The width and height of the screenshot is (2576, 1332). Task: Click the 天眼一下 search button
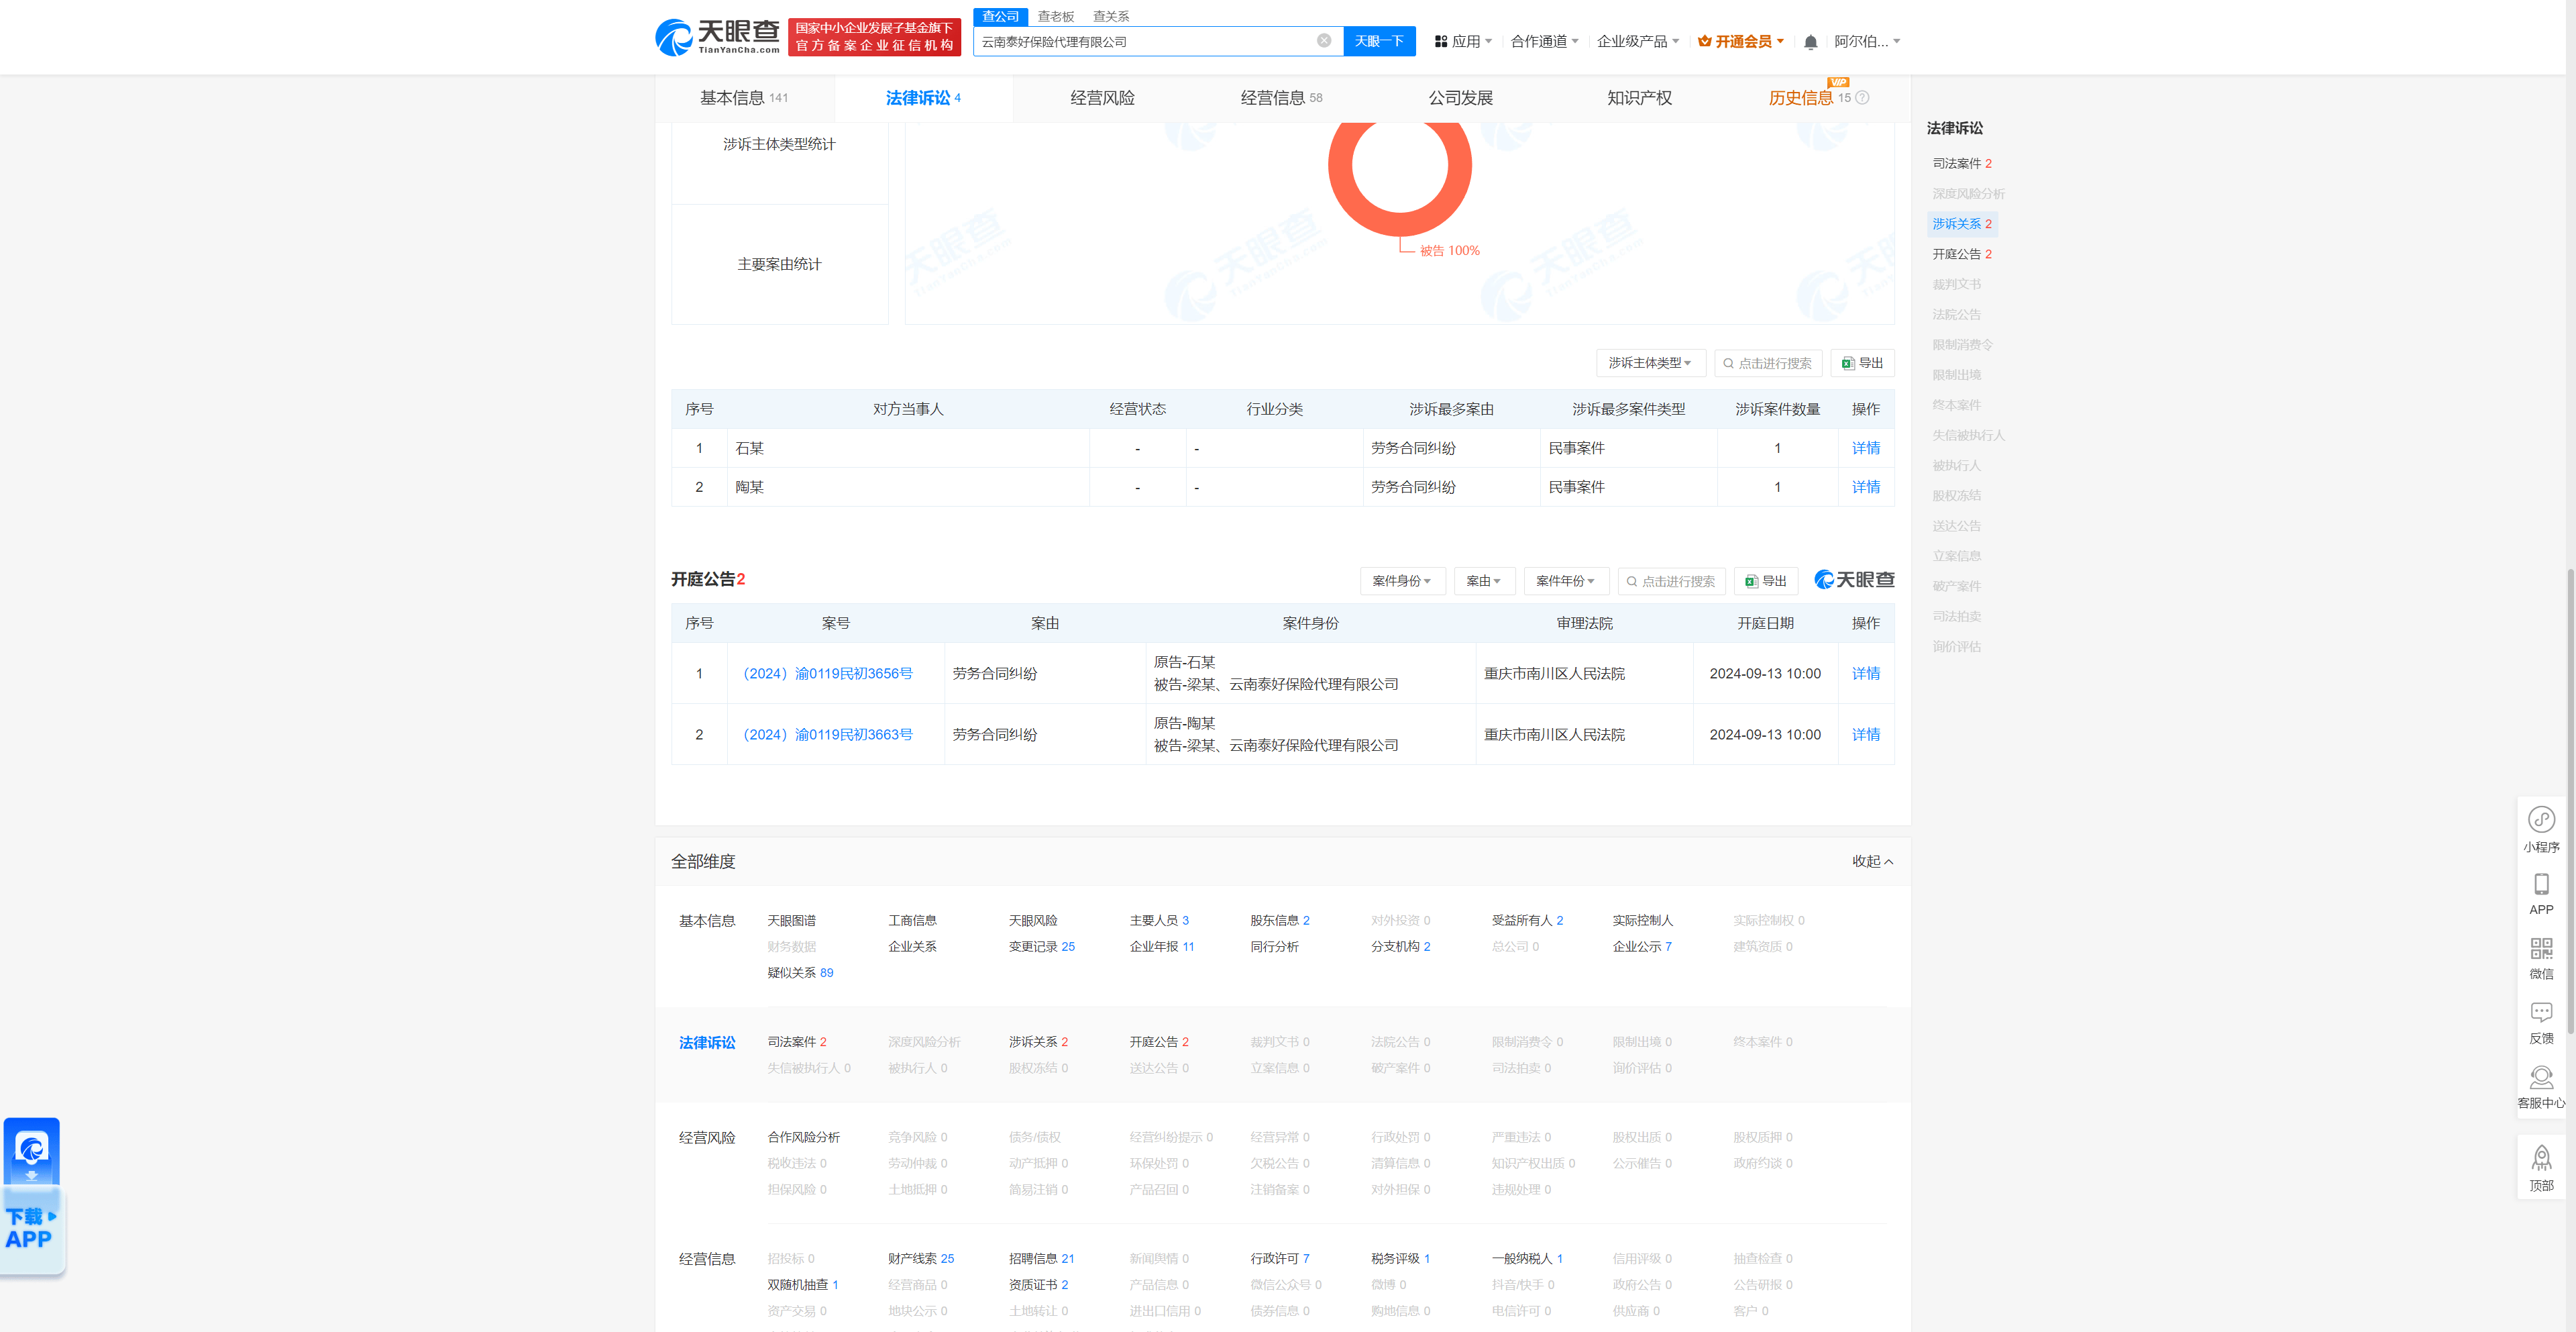point(1379,41)
